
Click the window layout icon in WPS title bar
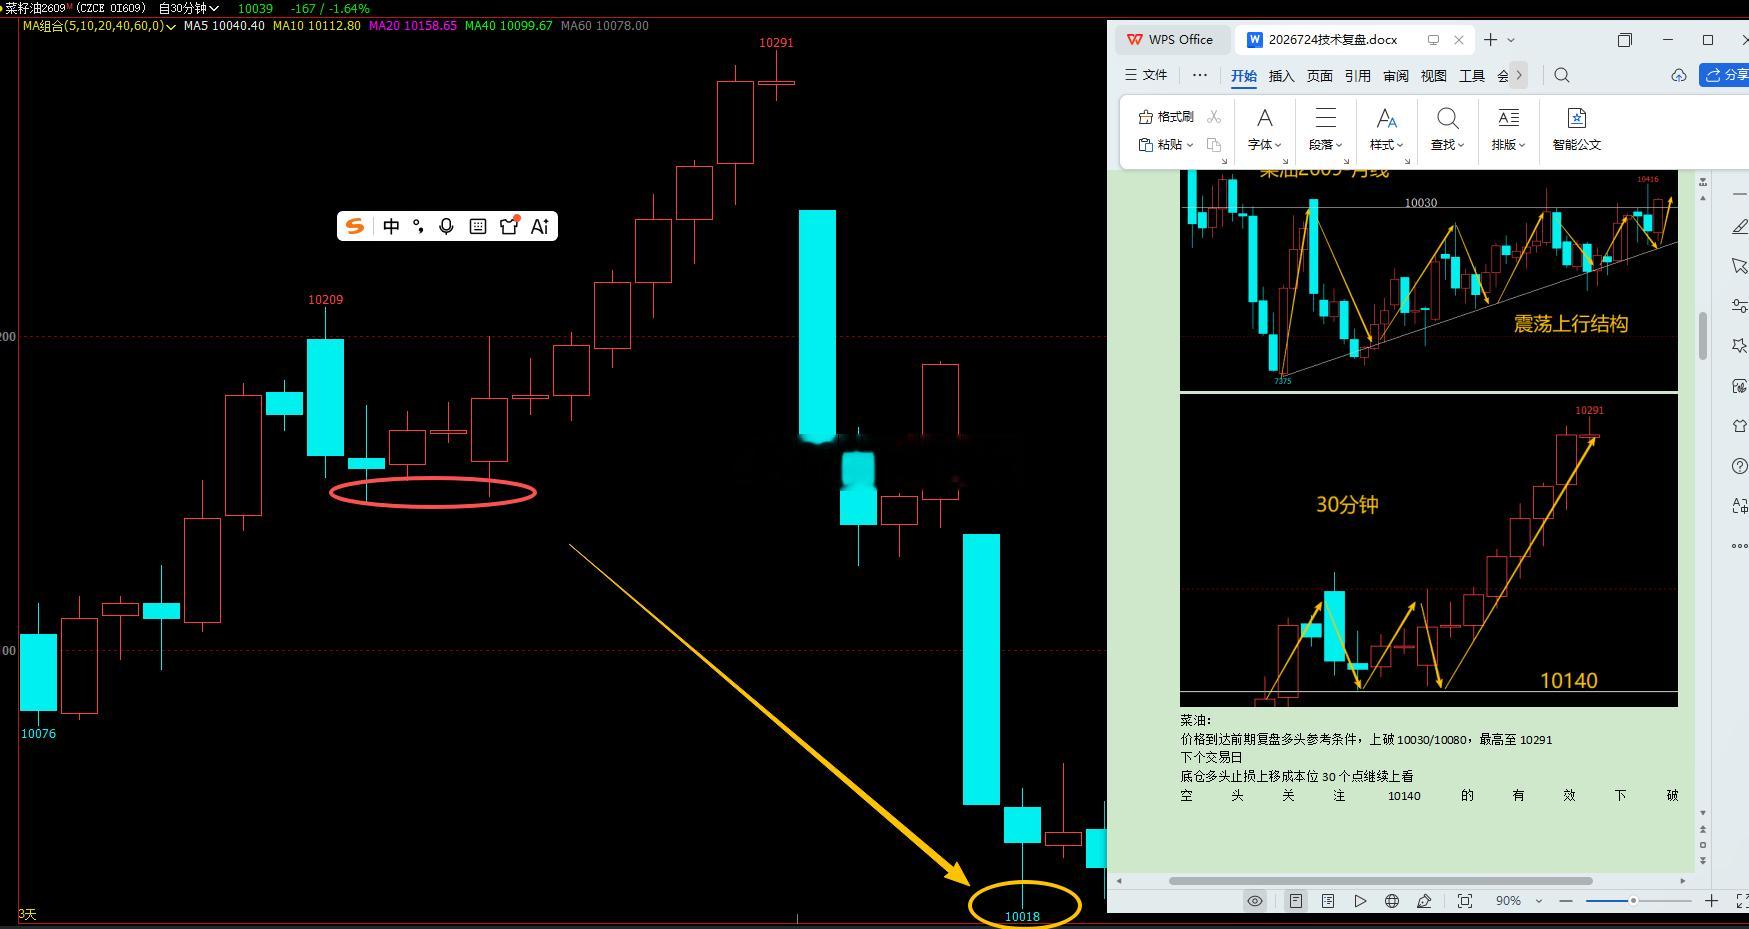click(1625, 40)
